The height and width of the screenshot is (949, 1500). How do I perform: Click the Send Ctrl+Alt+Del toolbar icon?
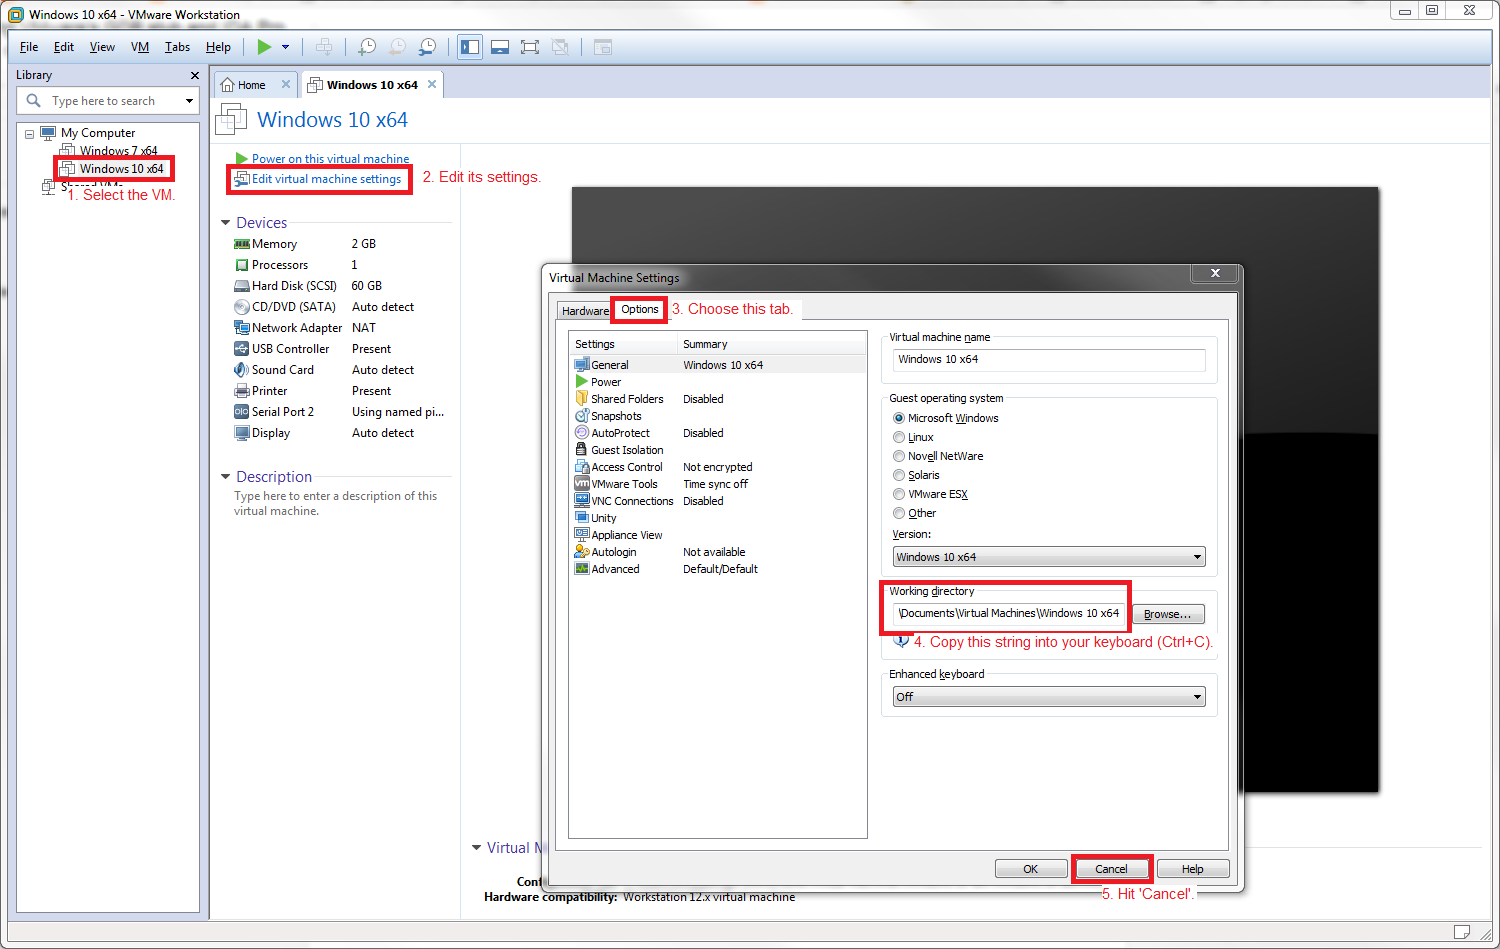[x=324, y=47]
